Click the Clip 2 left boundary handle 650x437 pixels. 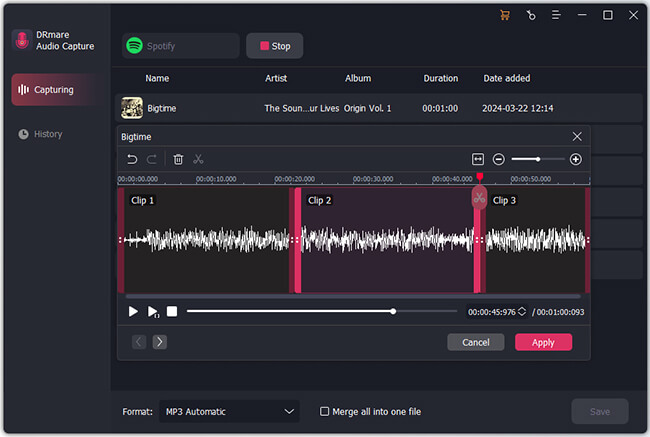pyautogui.click(x=298, y=240)
